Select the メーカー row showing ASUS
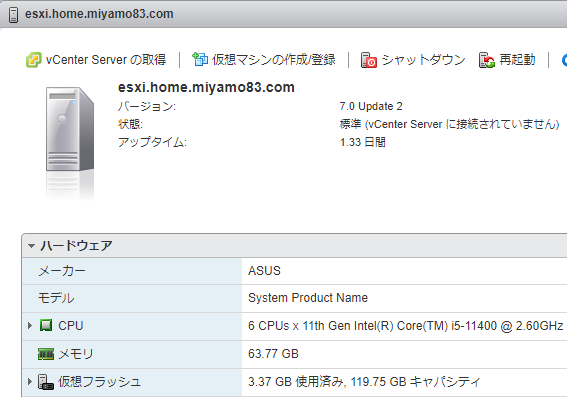The height and width of the screenshot is (397, 567). click(x=294, y=271)
